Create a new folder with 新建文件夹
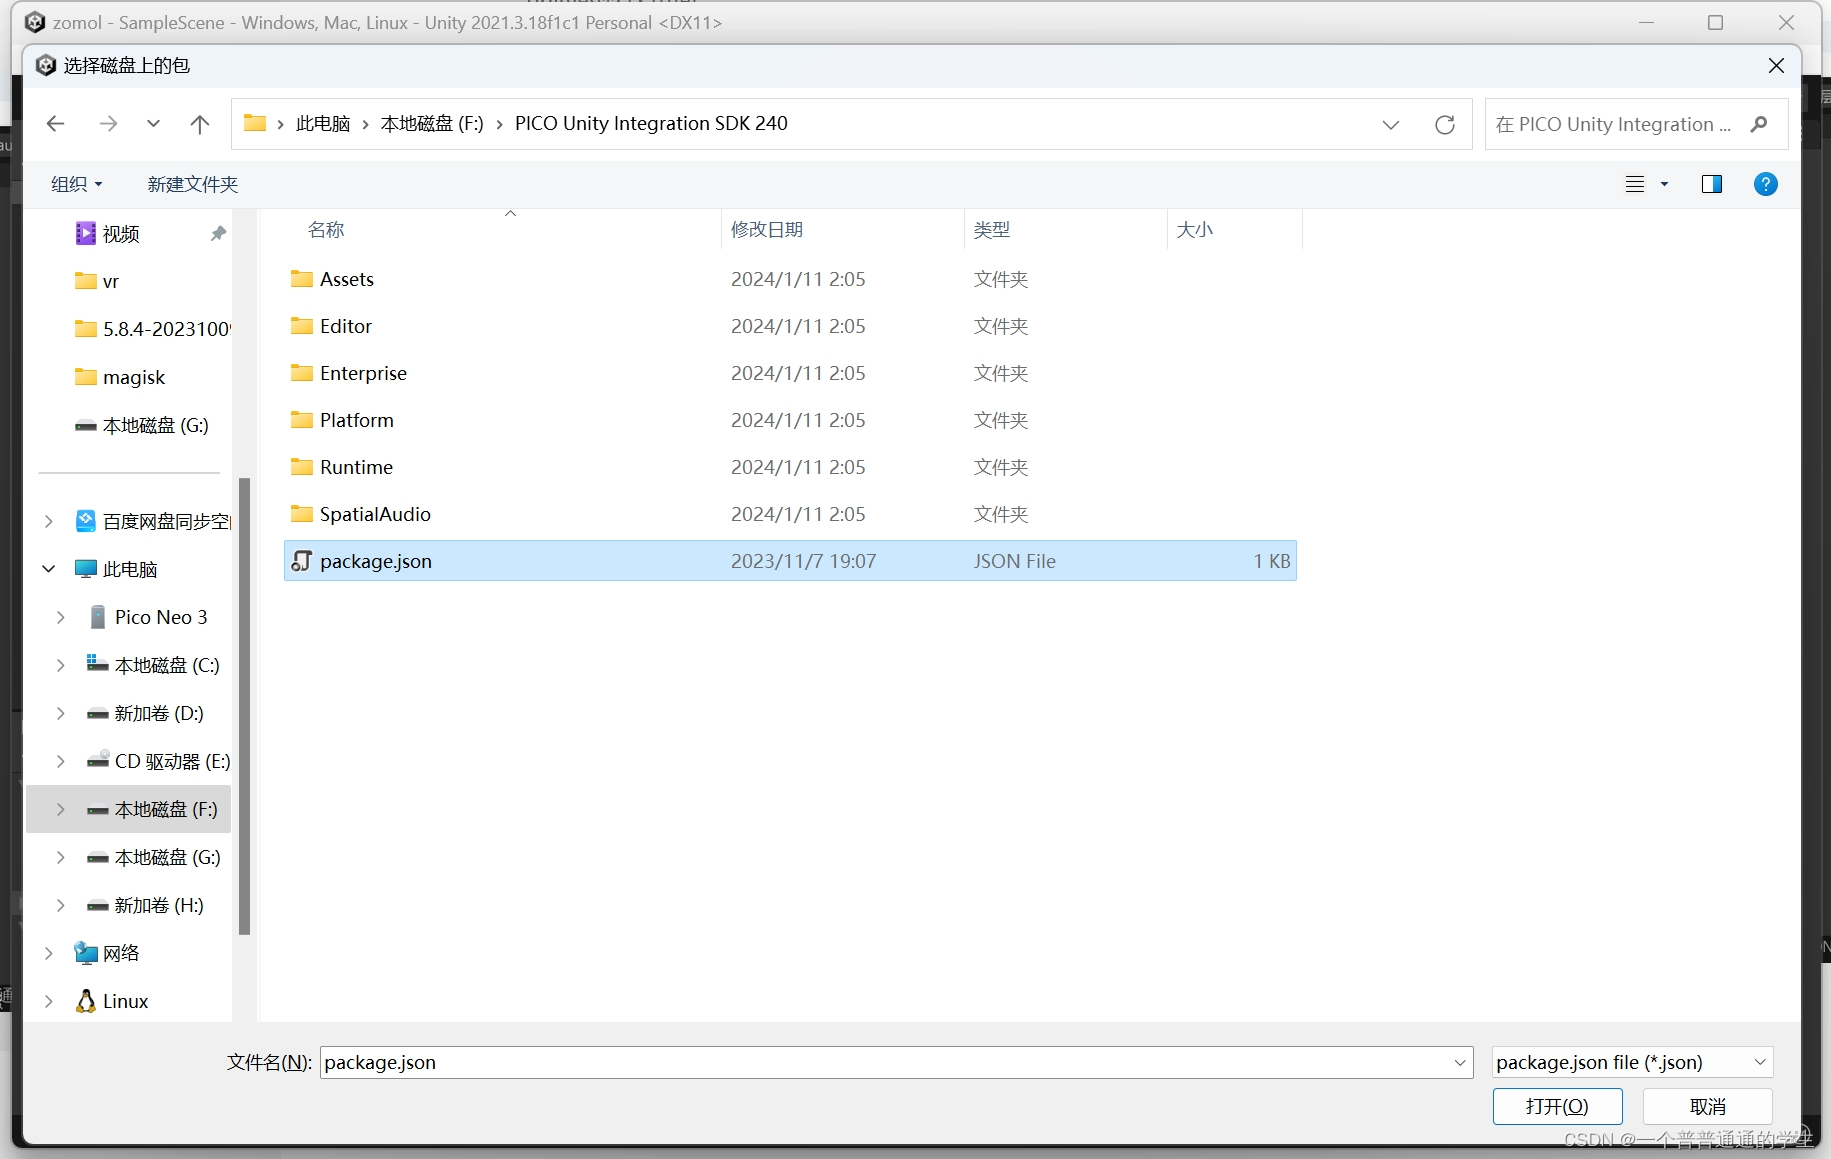The width and height of the screenshot is (1831, 1159). point(193,184)
